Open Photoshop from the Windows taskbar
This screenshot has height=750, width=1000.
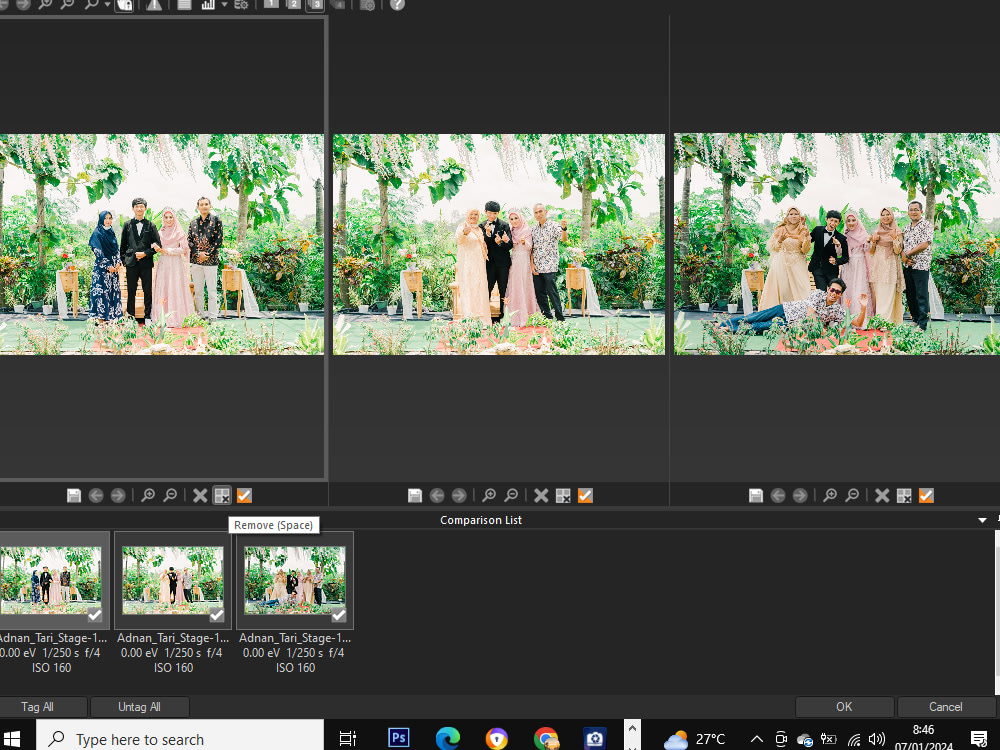tap(398, 737)
